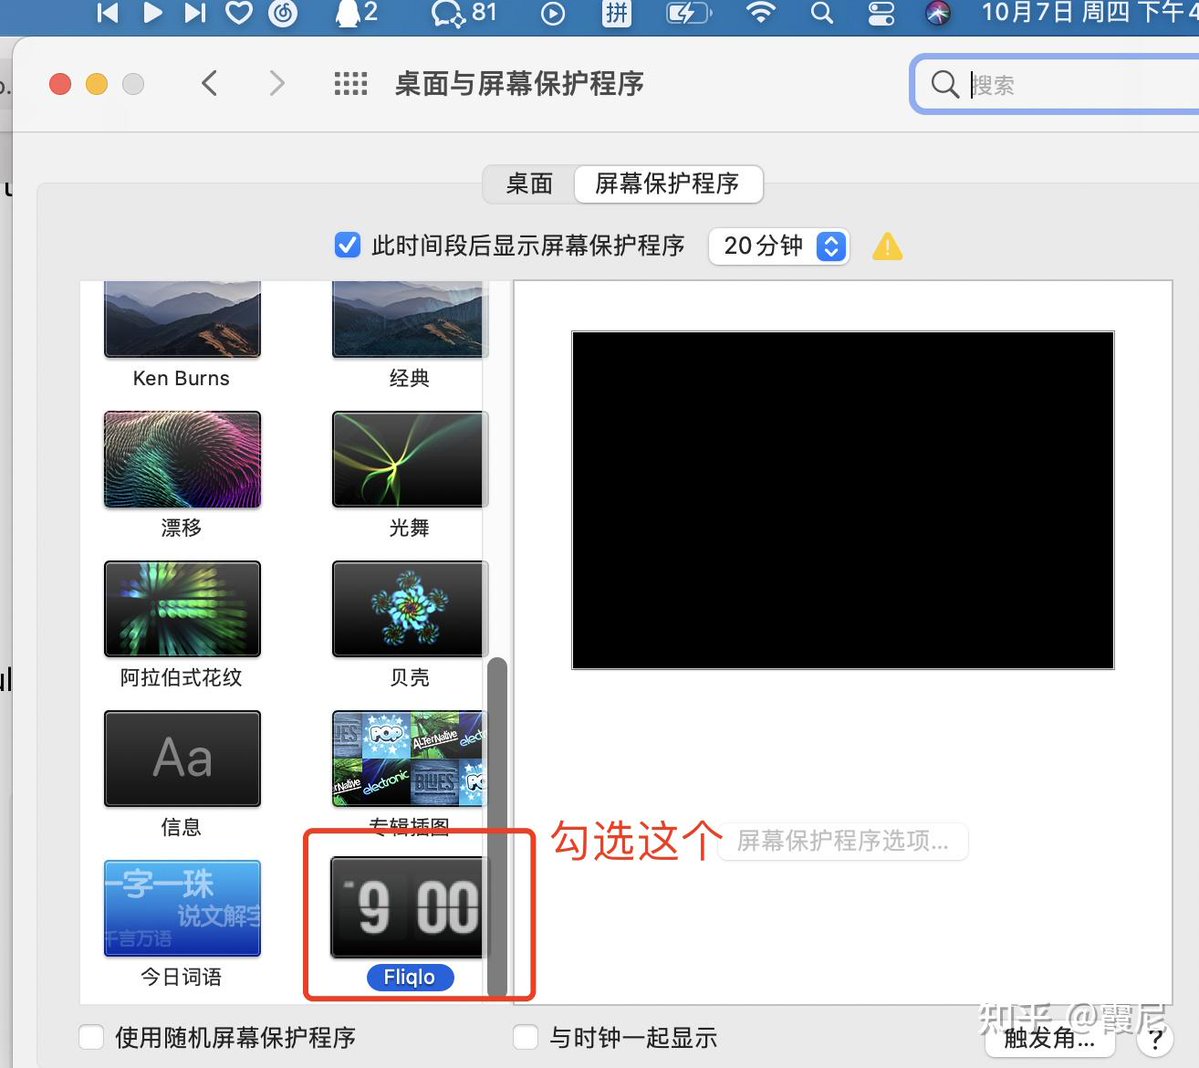1199x1068 pixels.
Task: Open Wi-Fi menu
Action: [x=760, y=12]
